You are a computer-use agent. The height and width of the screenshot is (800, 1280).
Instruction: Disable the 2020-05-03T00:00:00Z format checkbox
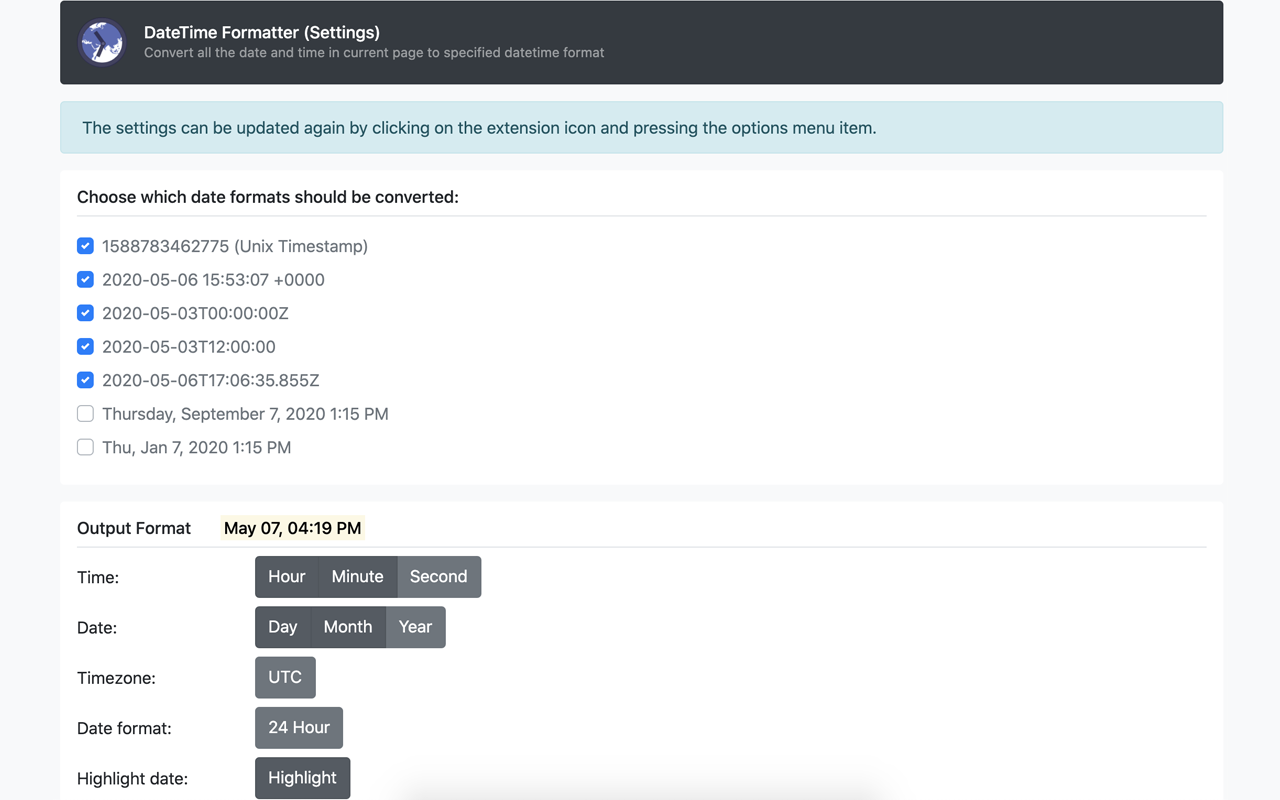85,313
